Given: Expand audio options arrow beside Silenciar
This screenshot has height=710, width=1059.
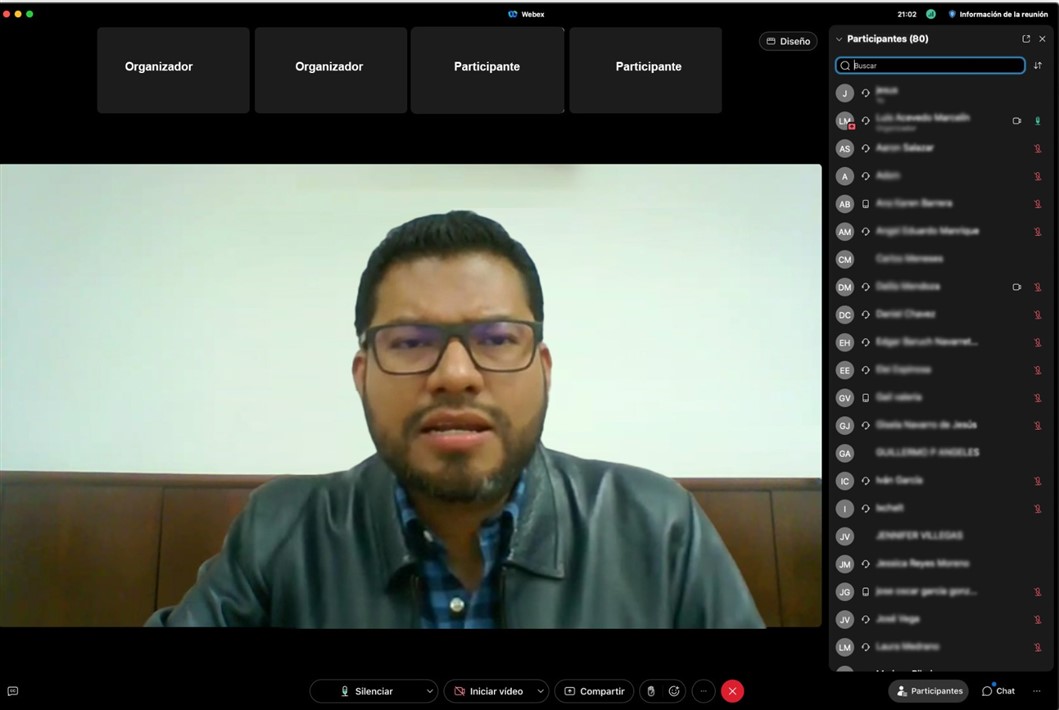Looking at the screenshot, I should [x=429, y=691].
